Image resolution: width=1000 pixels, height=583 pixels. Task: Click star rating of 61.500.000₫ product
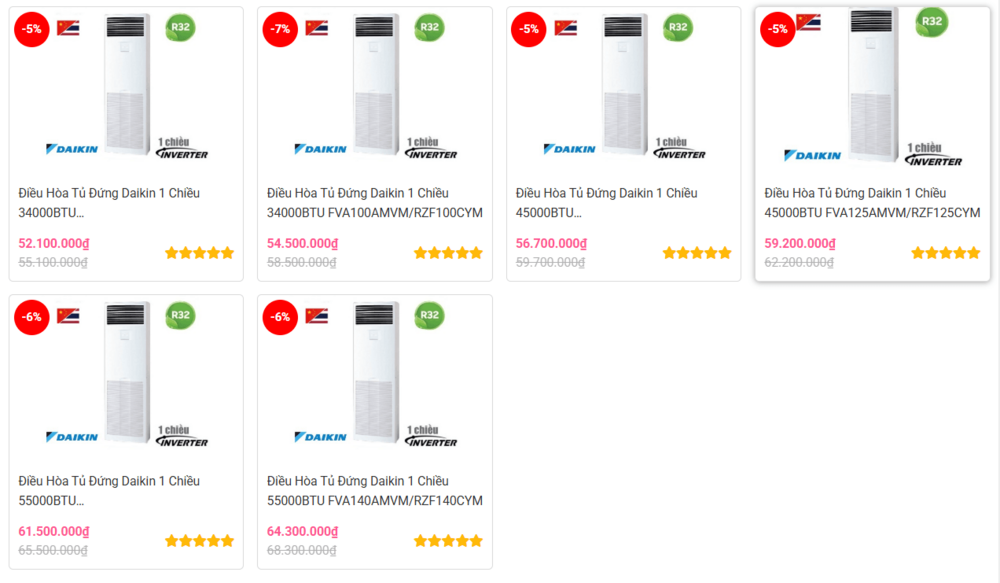(x=199, y=541)
